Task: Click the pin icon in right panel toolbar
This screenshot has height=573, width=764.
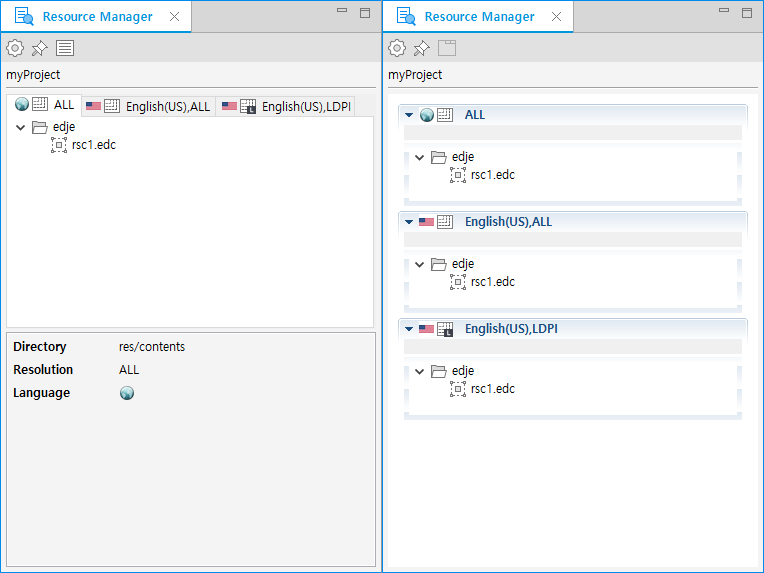Action: tap(422, 48)
